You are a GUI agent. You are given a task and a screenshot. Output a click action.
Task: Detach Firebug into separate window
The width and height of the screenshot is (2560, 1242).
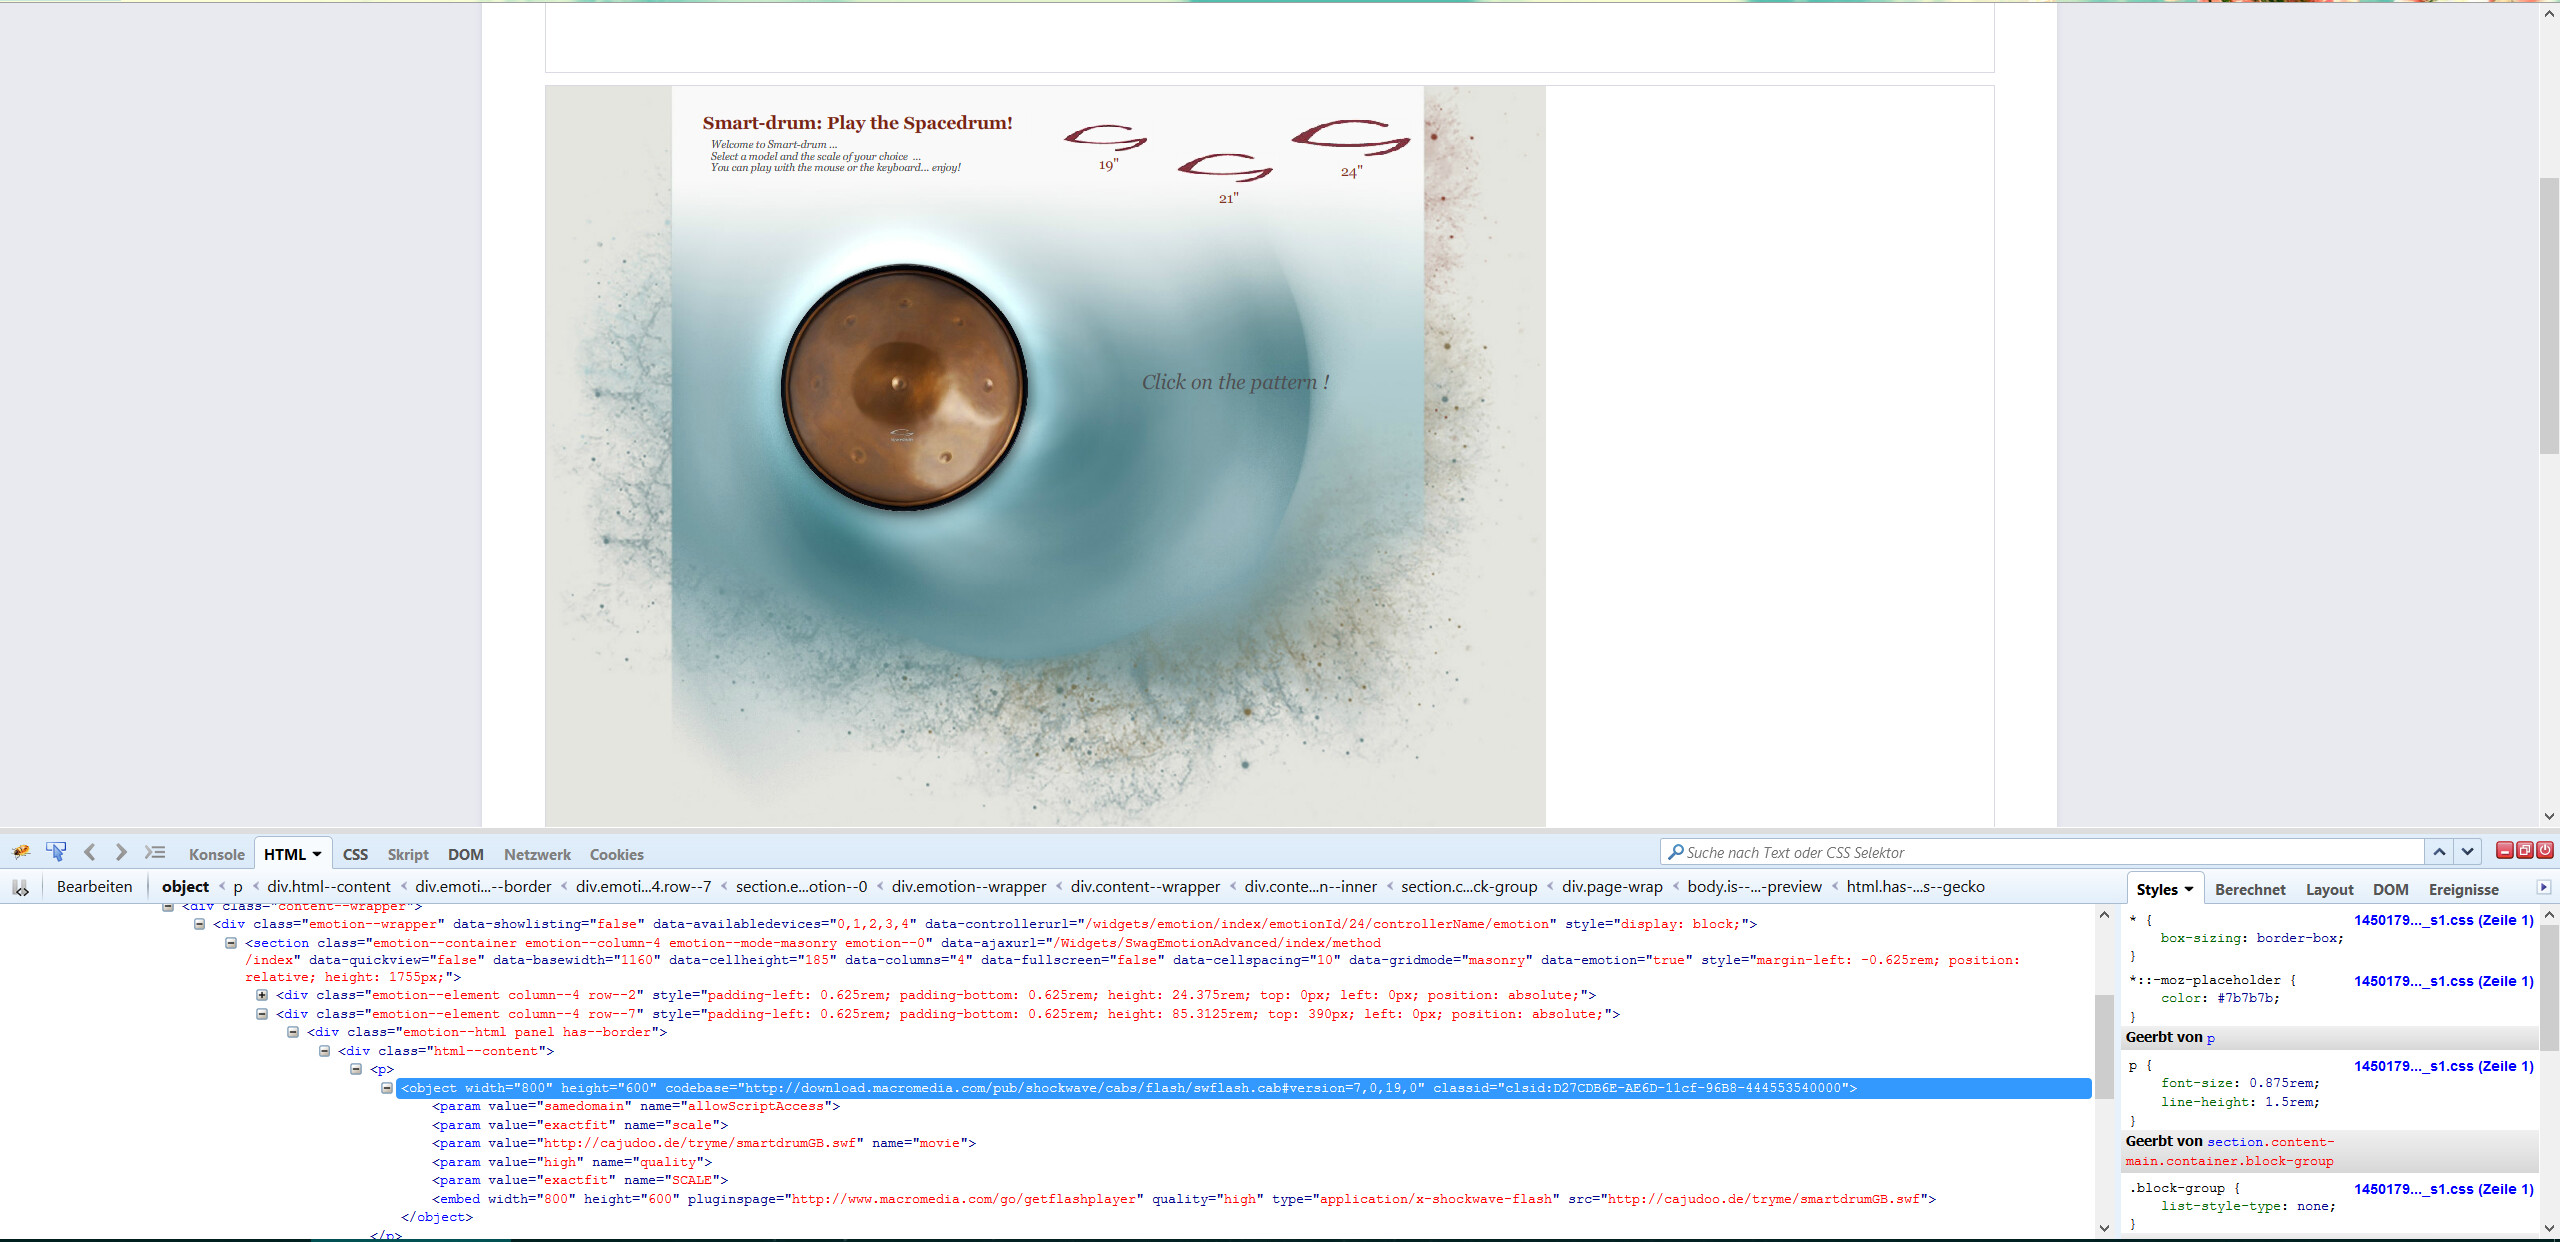point(2525,850)
